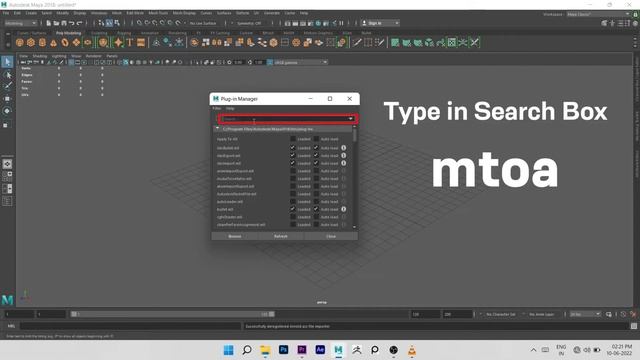Open the Symmetry: Off dropdown
Image resolution: width=640 pixels, height=360 pixels.
pyautogui.click(x=250, y=23)
